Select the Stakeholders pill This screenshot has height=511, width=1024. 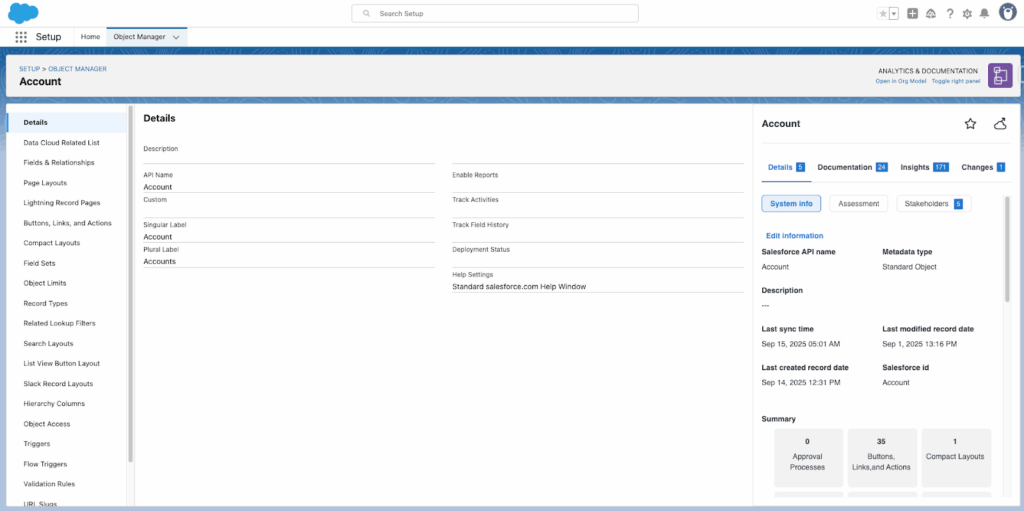[932, 204]
